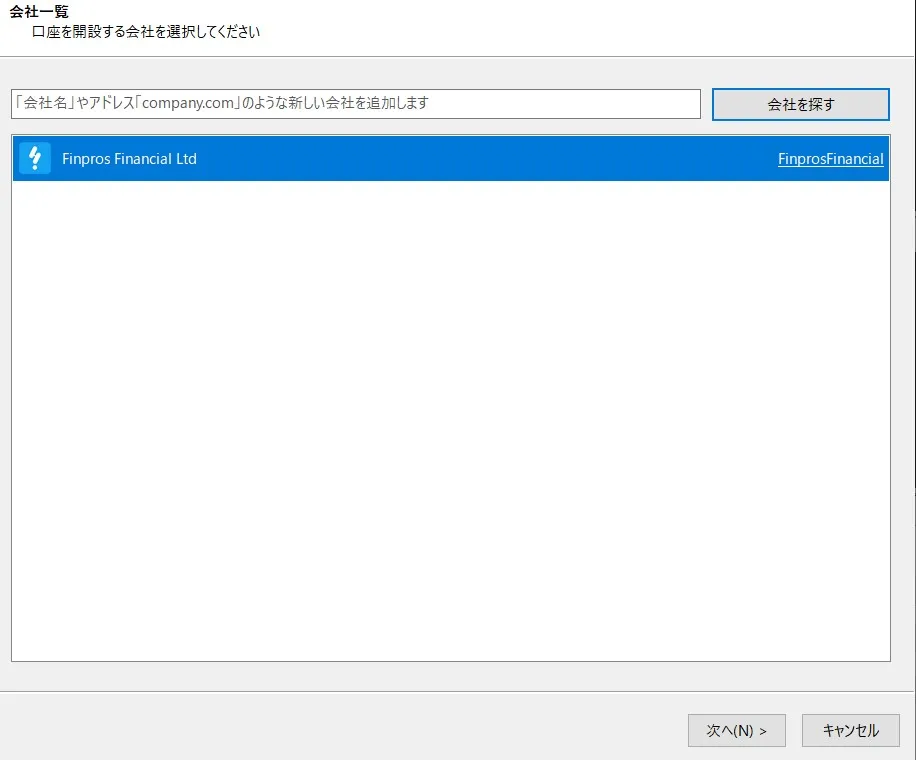The height and width of the screenshot is (760, 916).
Task: Focus the company name search field
Action: tap(356, 104)
